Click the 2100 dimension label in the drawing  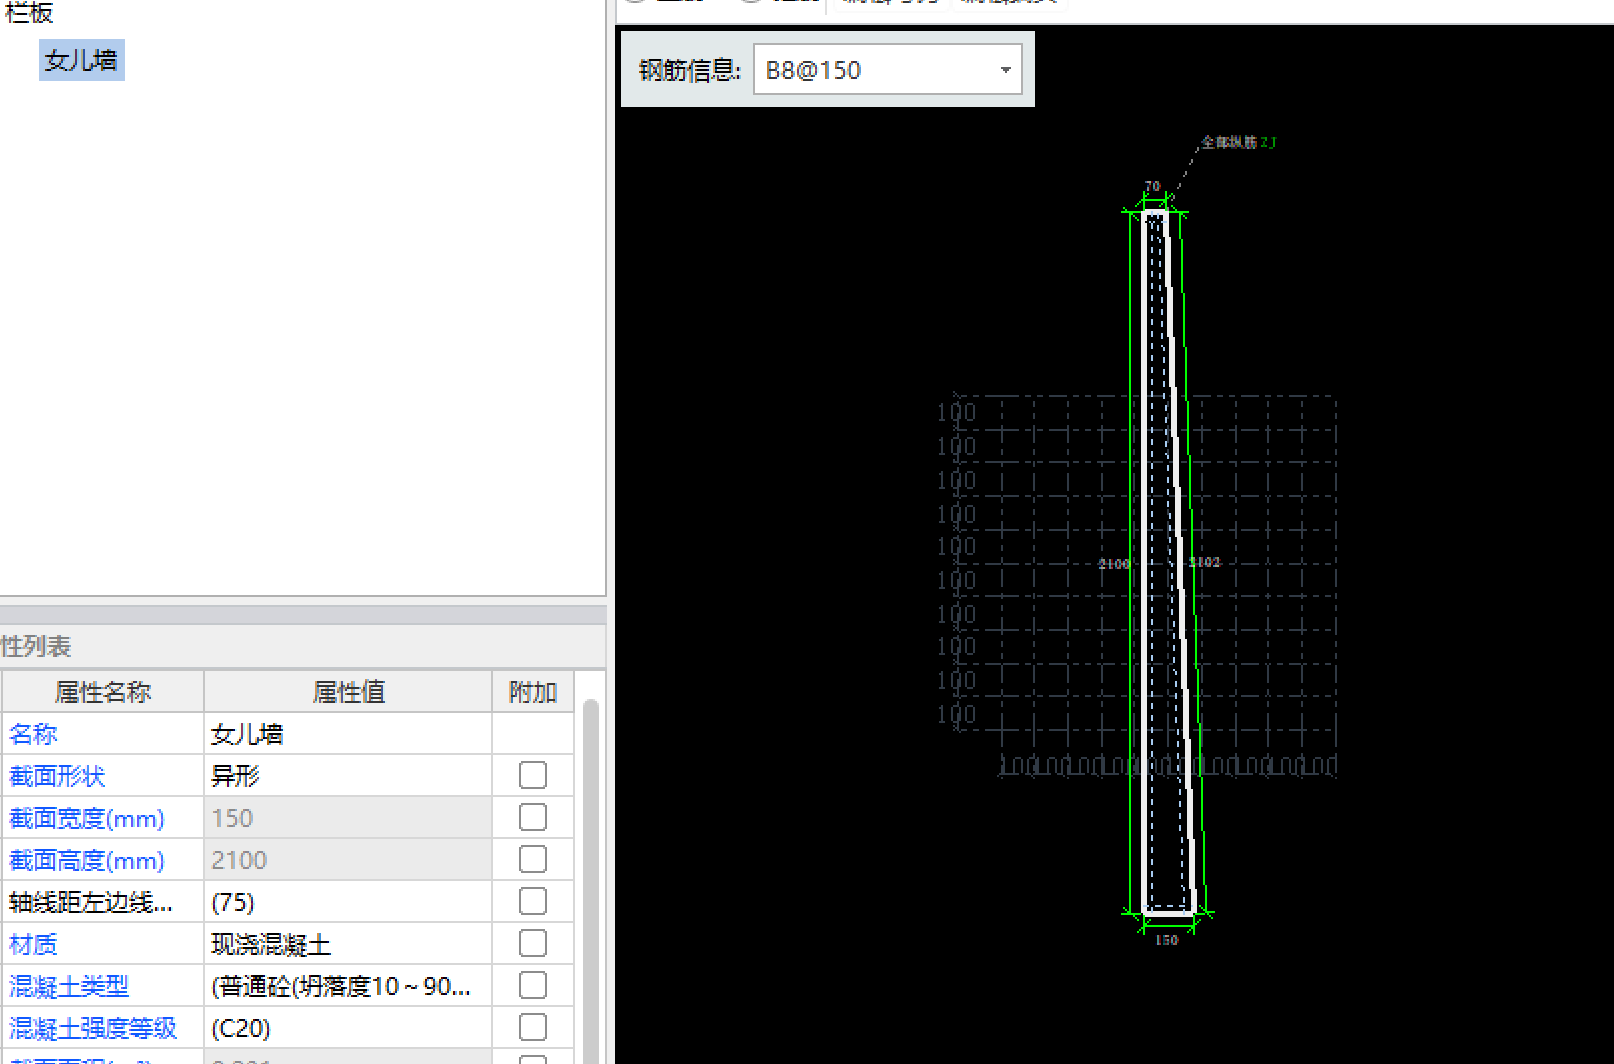(x=1113, y=564)
